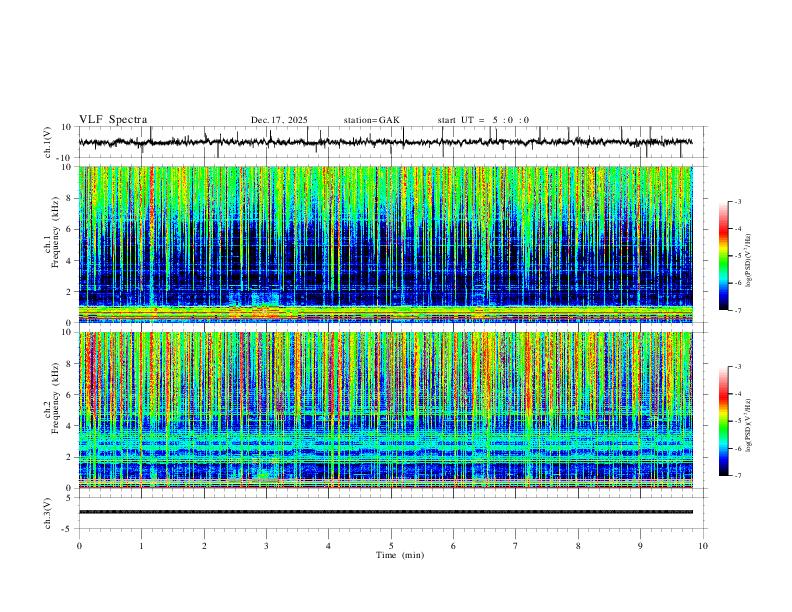Screen dimensions: 792x612
Task: Click ch.1 frequency axis "6" kHz tick
Action: click(70, 229)
